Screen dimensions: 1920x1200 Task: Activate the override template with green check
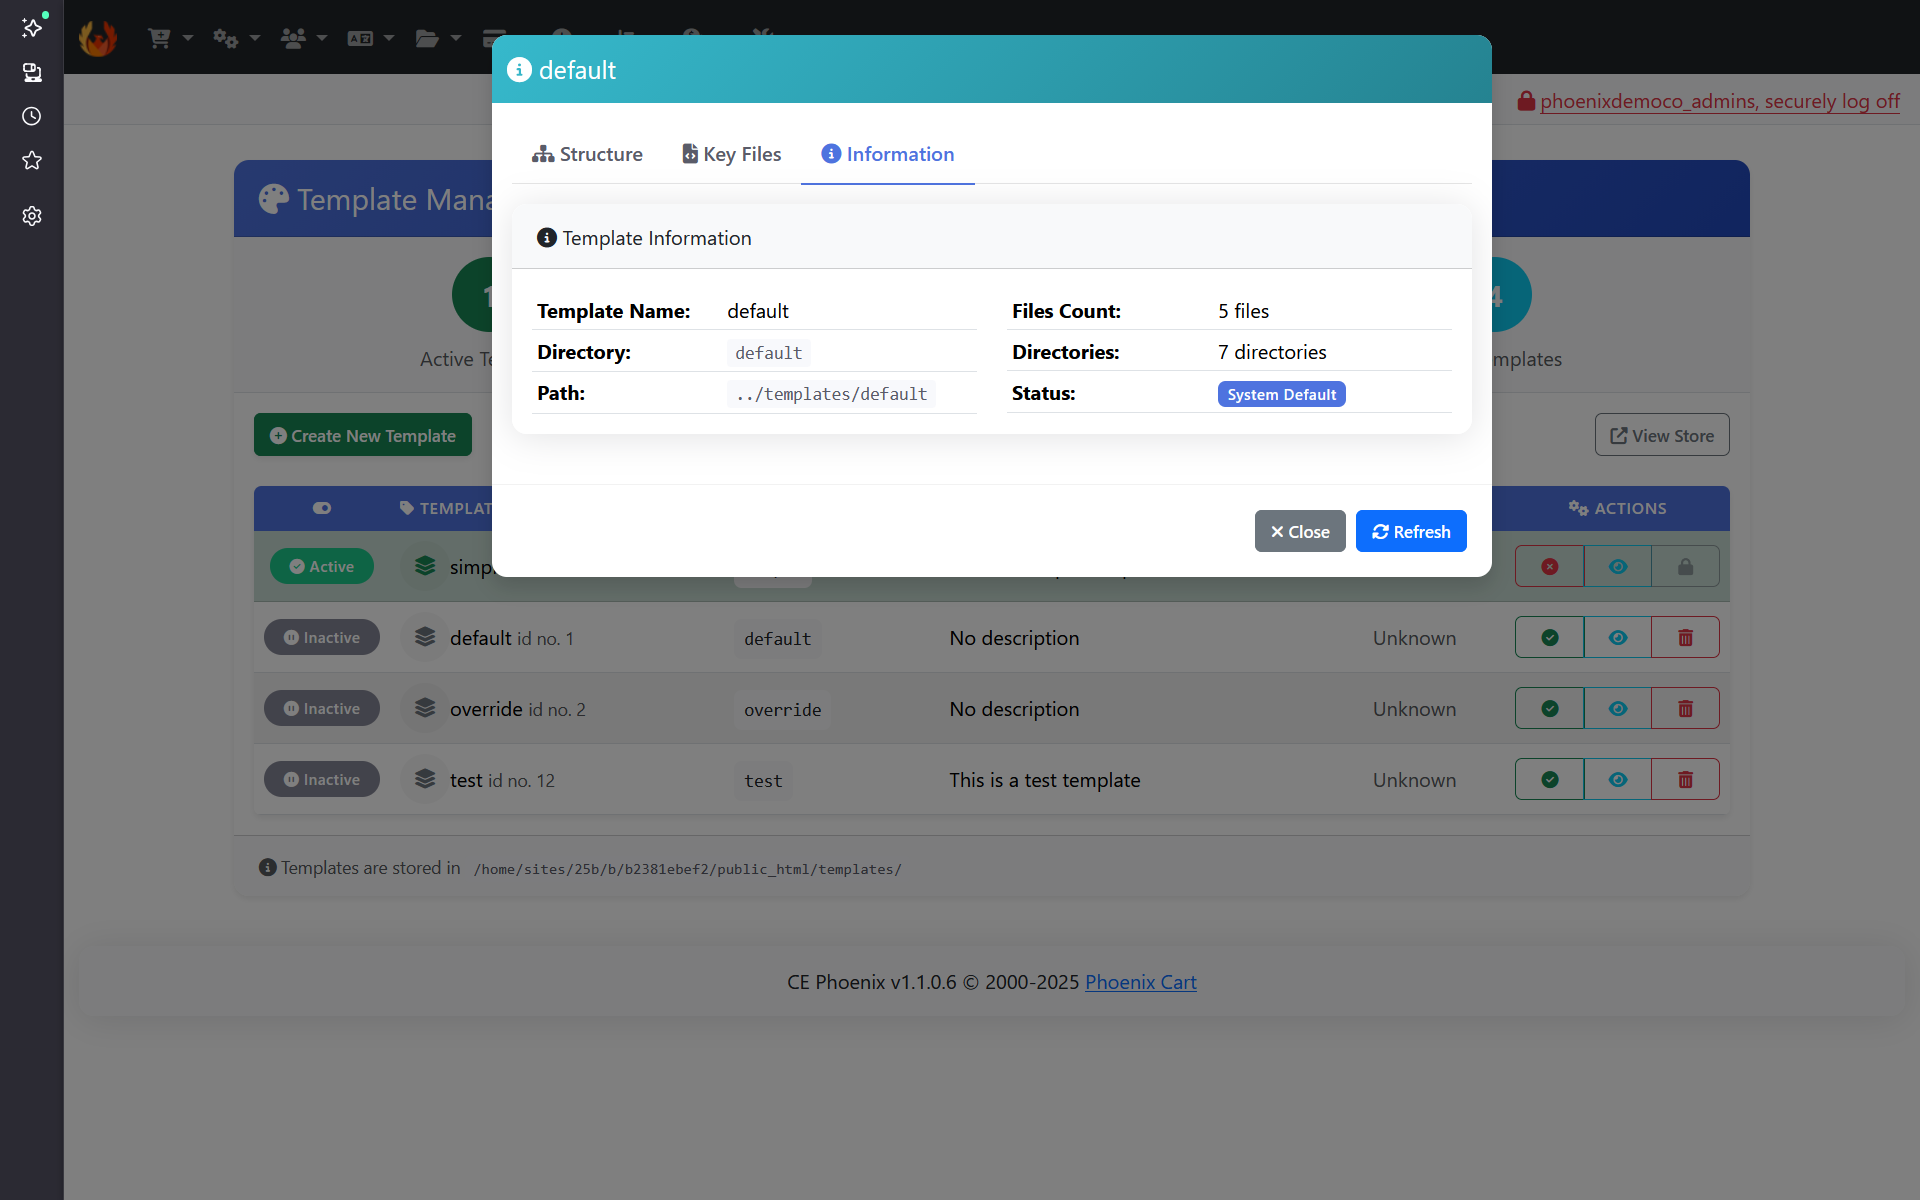(x=1550, y=709)
